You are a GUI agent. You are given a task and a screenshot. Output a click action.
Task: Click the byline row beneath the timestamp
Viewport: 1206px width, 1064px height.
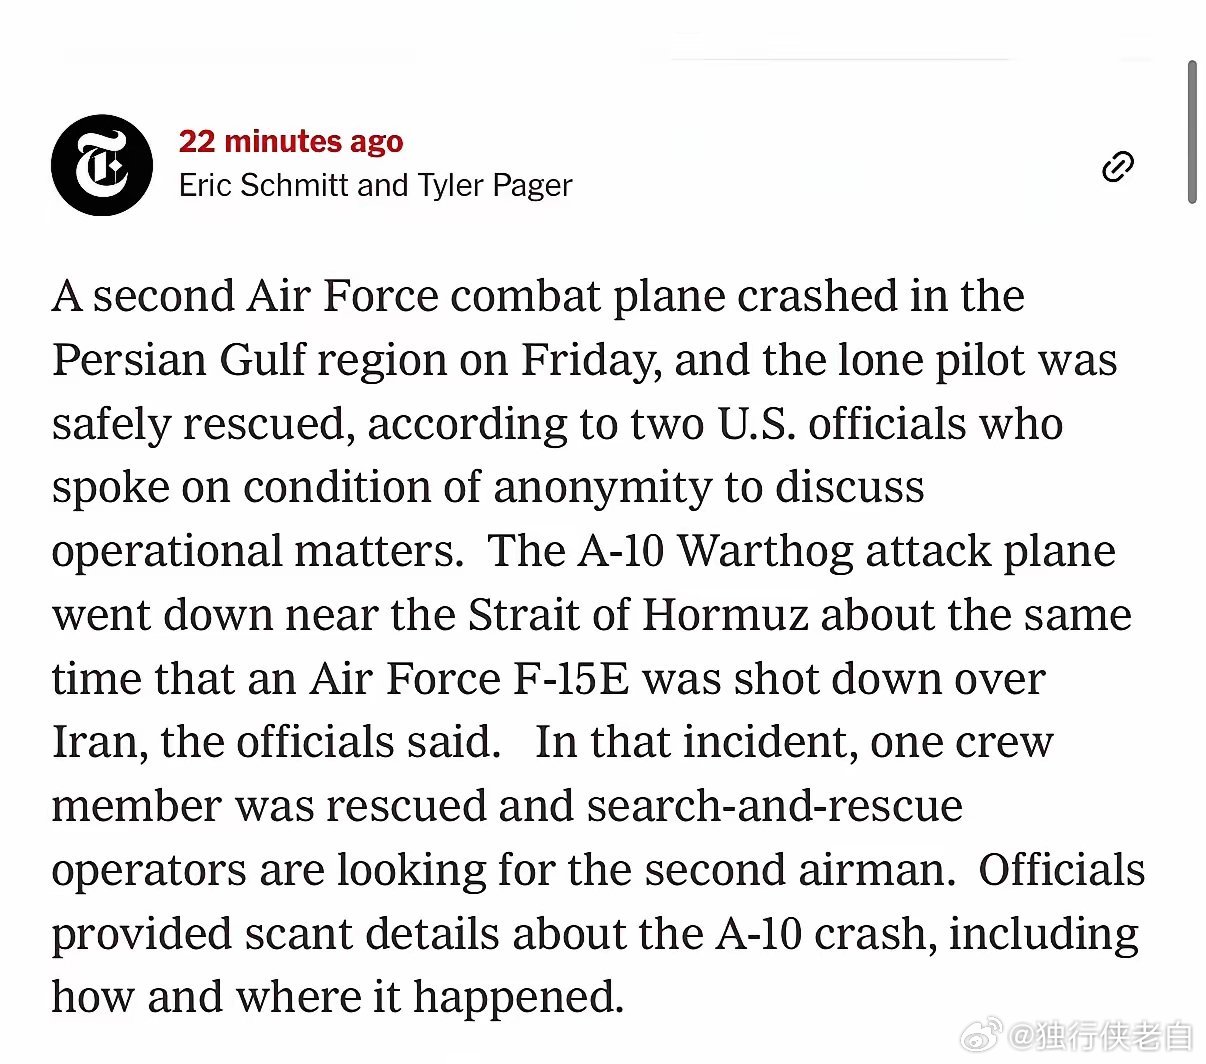coord(375,185)
